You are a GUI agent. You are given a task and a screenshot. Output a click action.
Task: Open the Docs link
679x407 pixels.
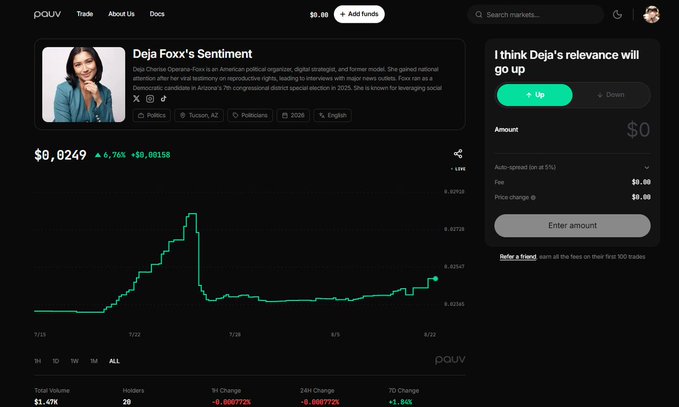point(157,14)
